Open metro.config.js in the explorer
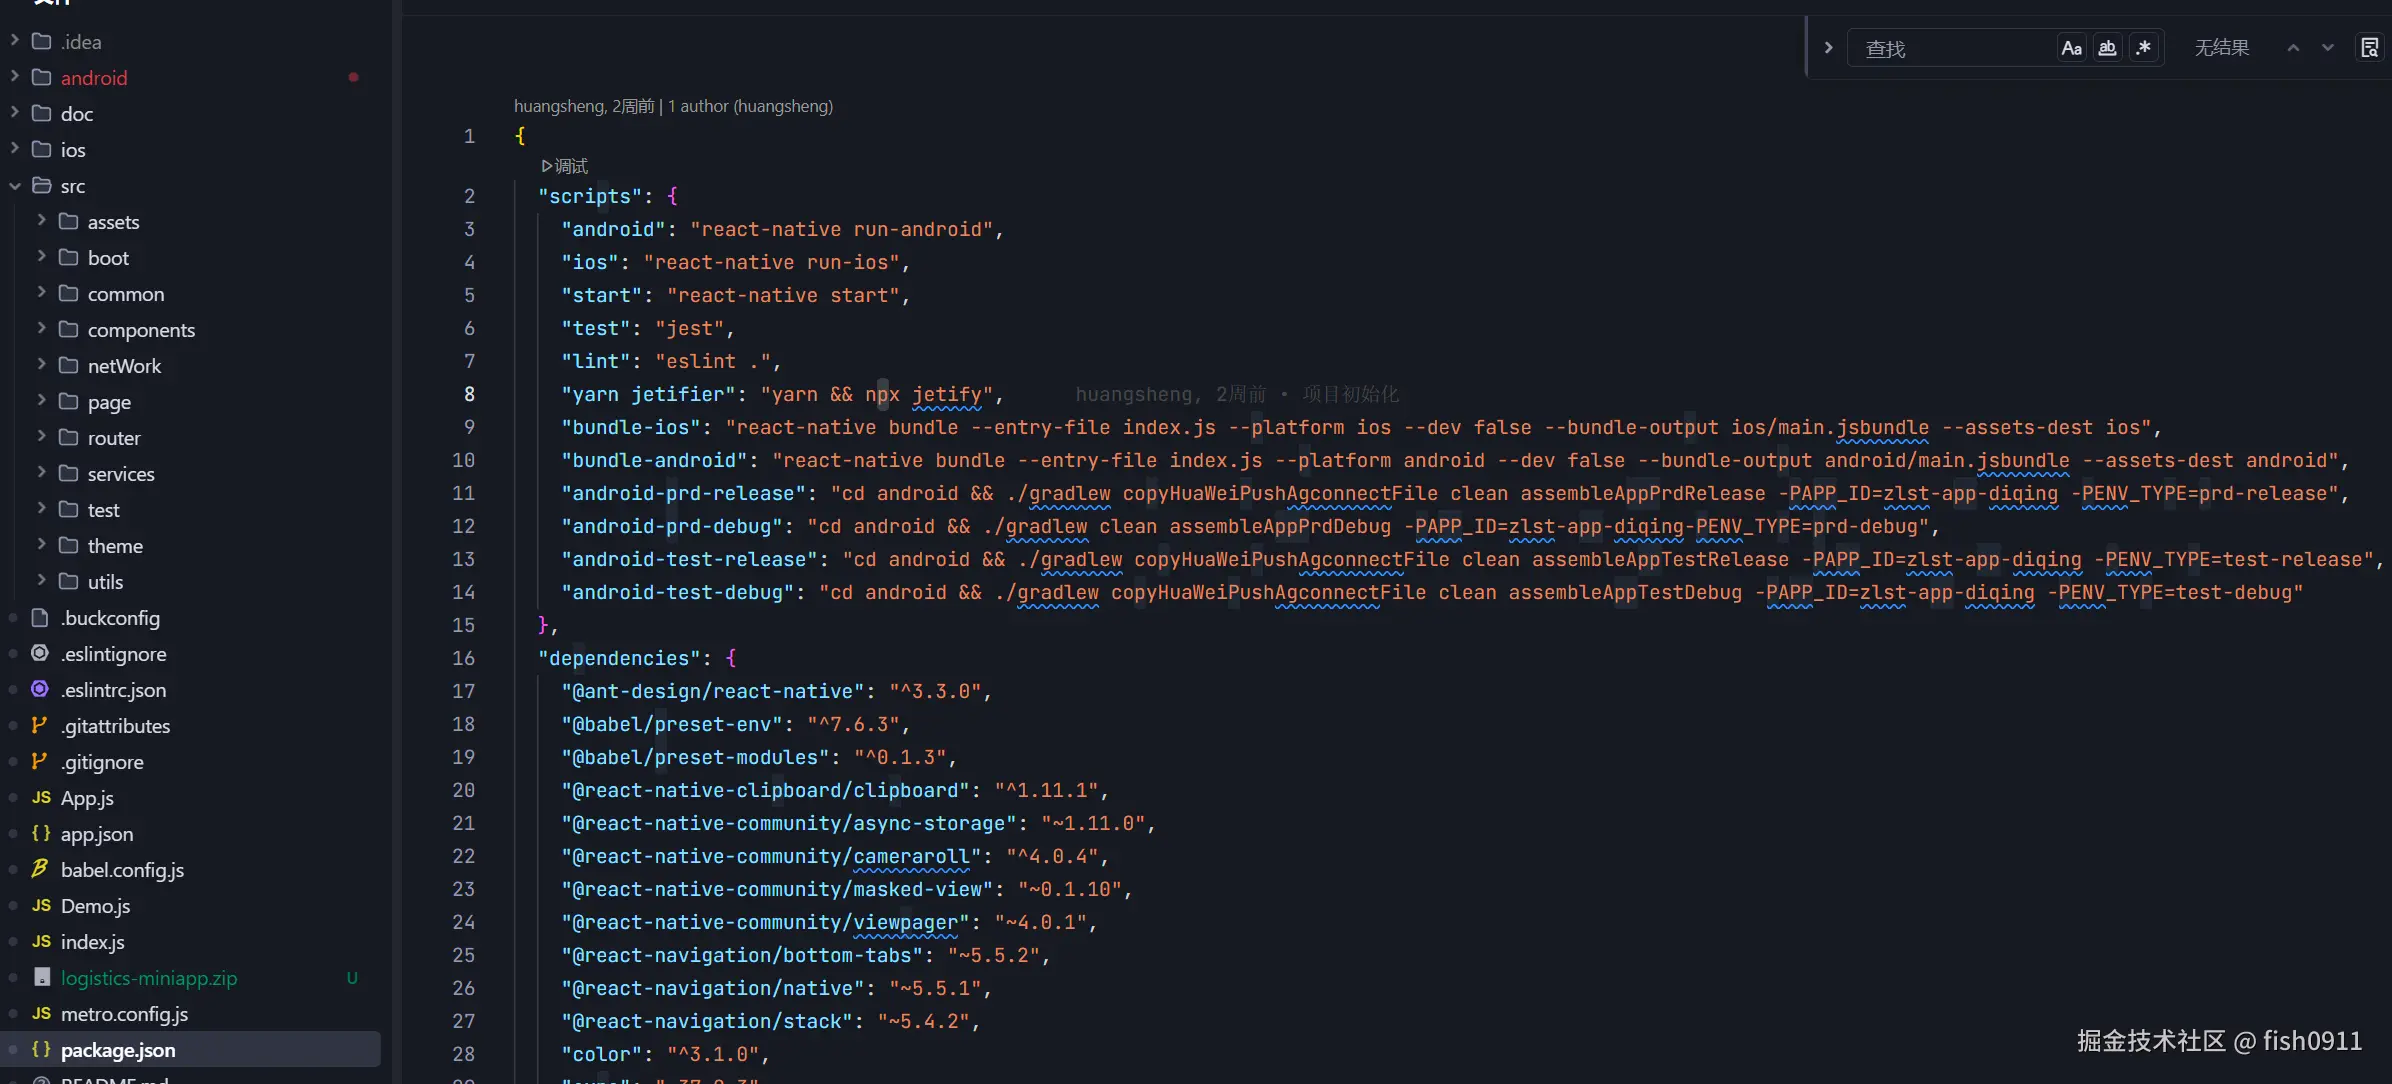 point(124,1014)
